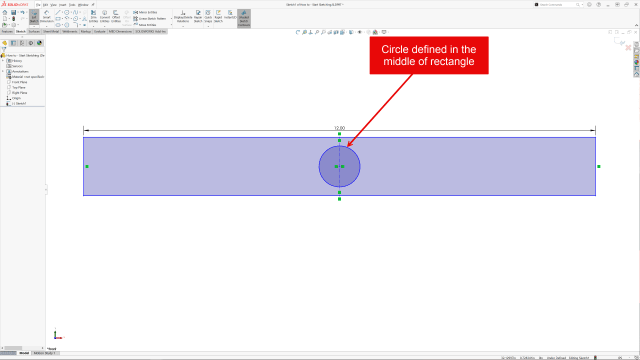Open the Sheet Metal tab
This screenshot has width=640, height=360.
[x=51, y=31]
